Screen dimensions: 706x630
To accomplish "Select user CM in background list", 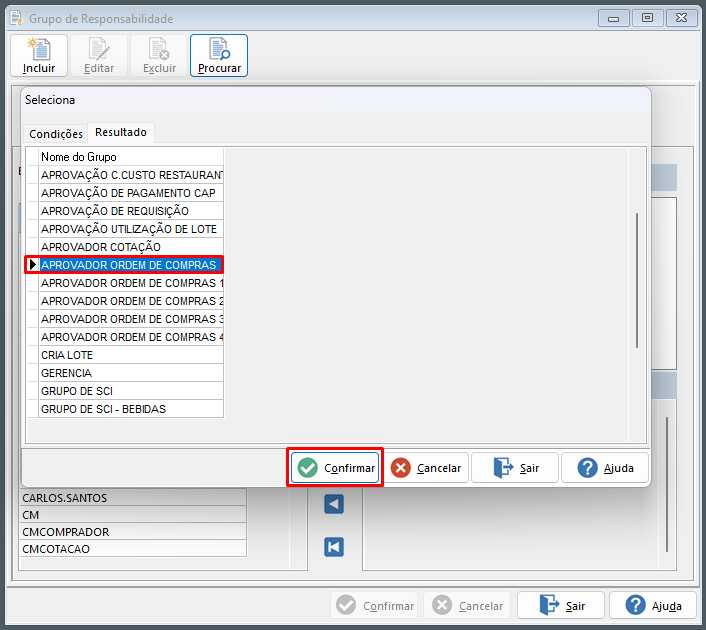I will [x=133, y=515].
